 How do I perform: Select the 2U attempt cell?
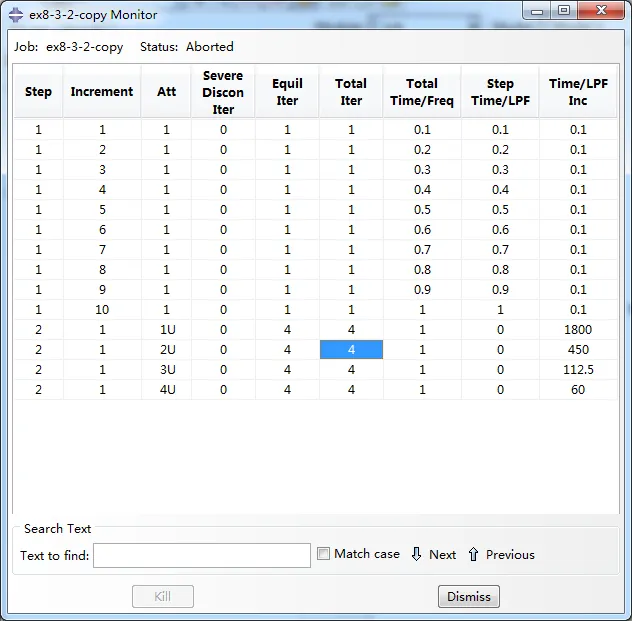tap(167, 349)
